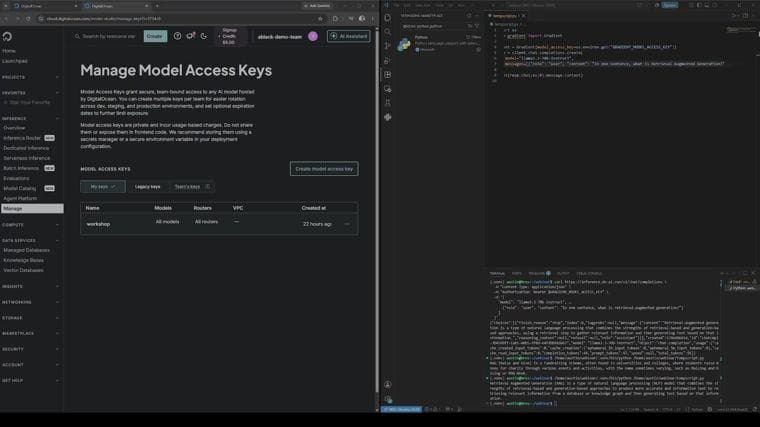This screenshot has height=427, width=760.
Task: Expand the Projects sidebar section
Action: (31, 77)
